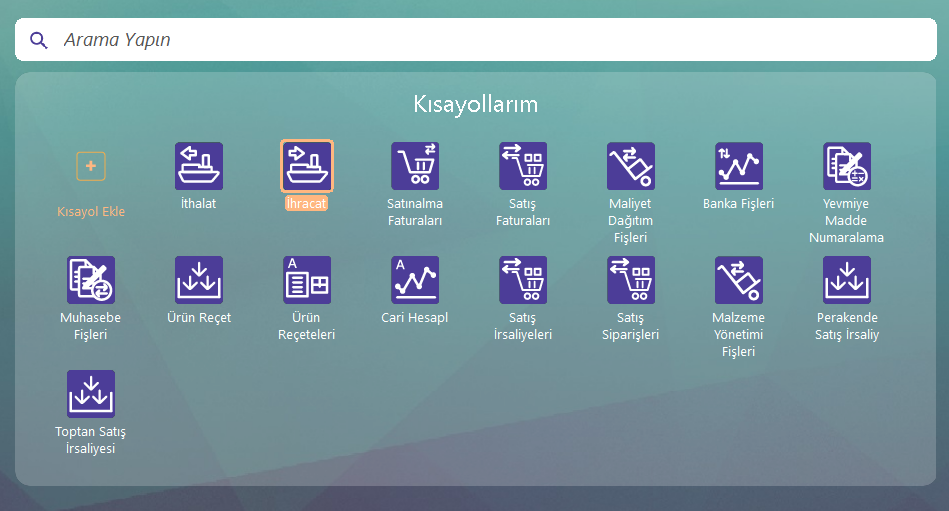This screenshot has height=511, width=949.
Task: Launch the Ürün Reçet shortcut icon
Action: click(199, 280)
